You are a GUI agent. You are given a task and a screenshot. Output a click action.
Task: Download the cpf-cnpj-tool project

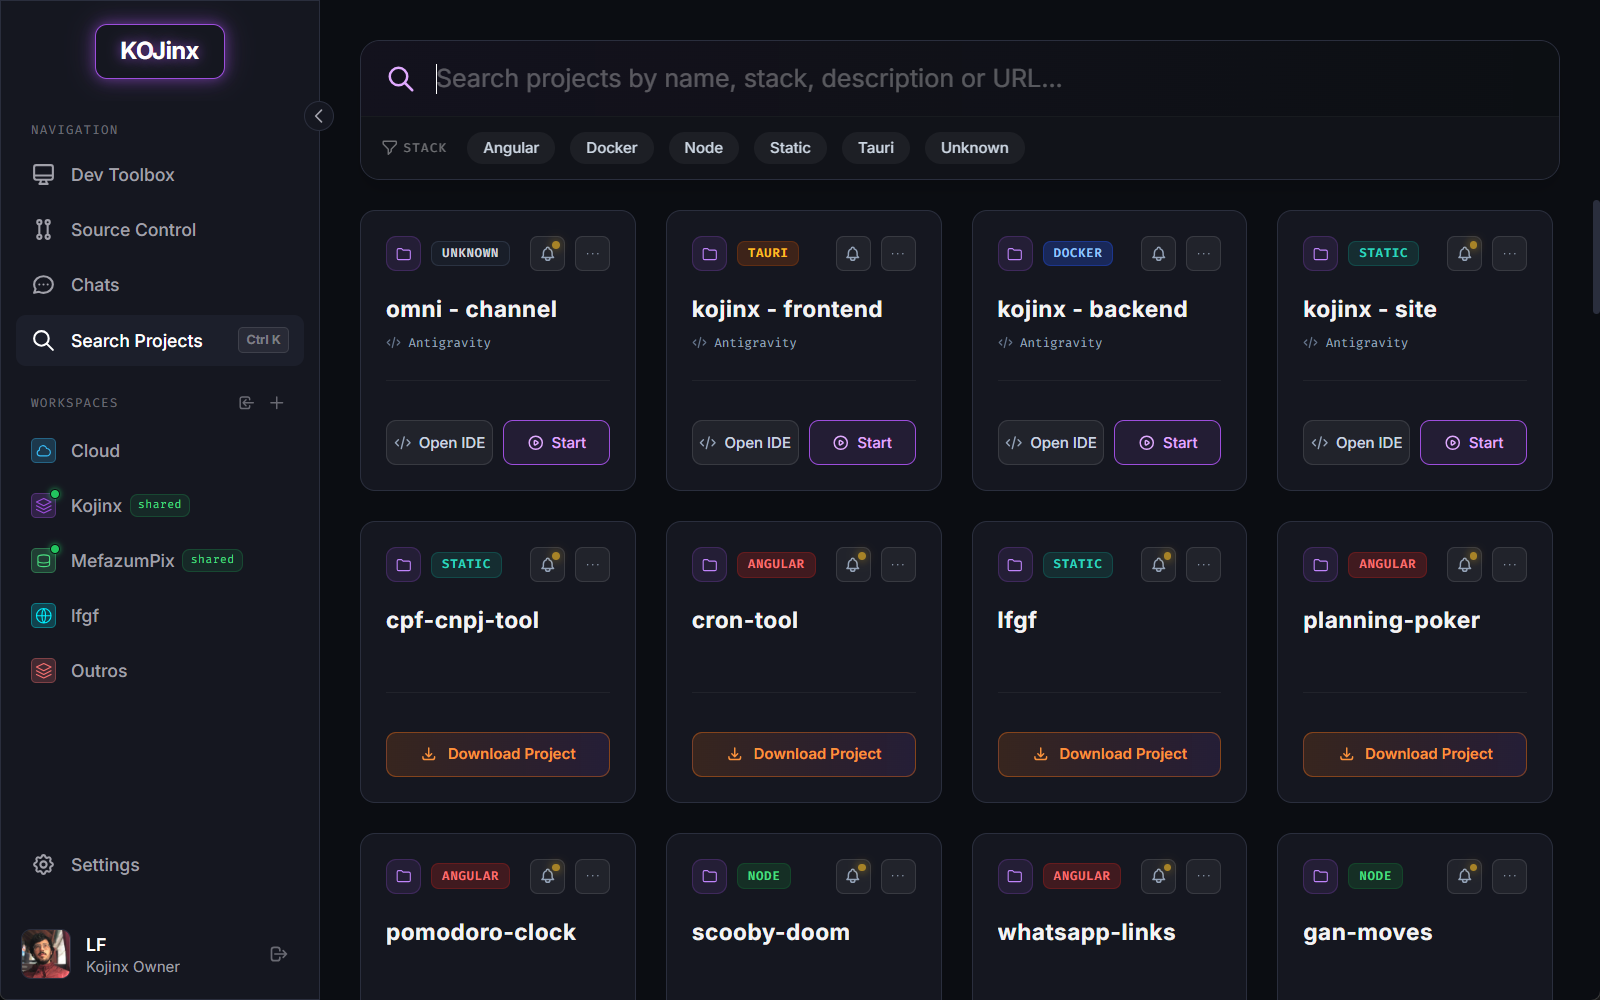pyautogui.click(x=498, y=754)
